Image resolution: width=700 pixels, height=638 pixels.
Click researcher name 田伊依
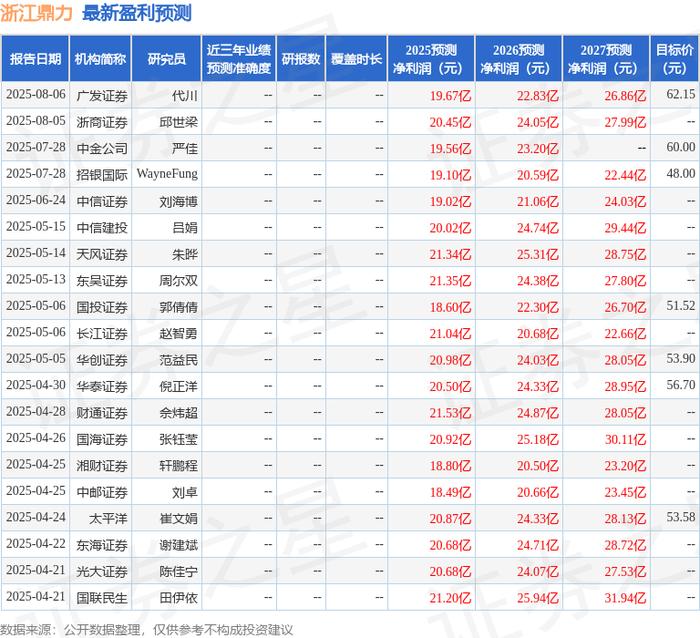point(179,597)
